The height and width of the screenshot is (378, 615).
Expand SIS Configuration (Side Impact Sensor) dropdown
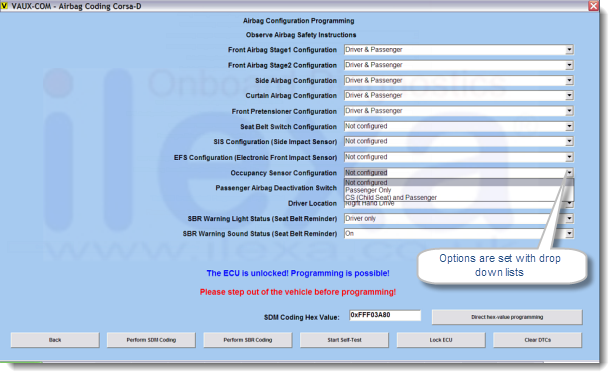pos(569,141)
